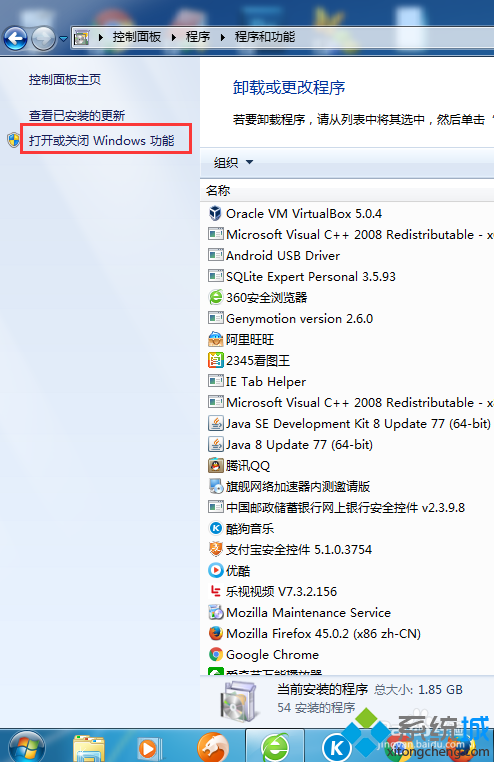Click the Android USB Driver icon
494x762 pixels.
click(215, 255)
